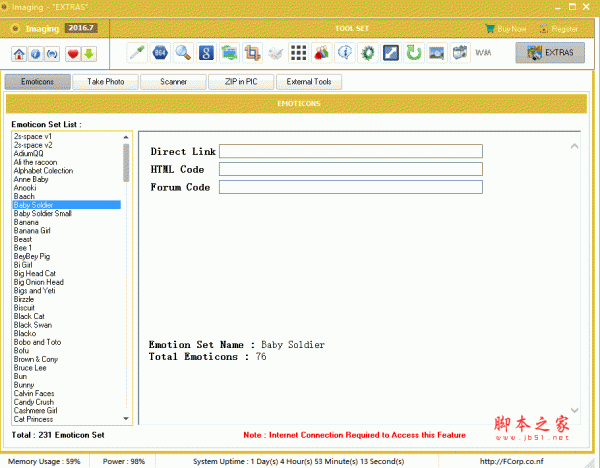Click the blue Google search icon
Image resolution: width=600 pixels, height=468 pixels.
206,52
